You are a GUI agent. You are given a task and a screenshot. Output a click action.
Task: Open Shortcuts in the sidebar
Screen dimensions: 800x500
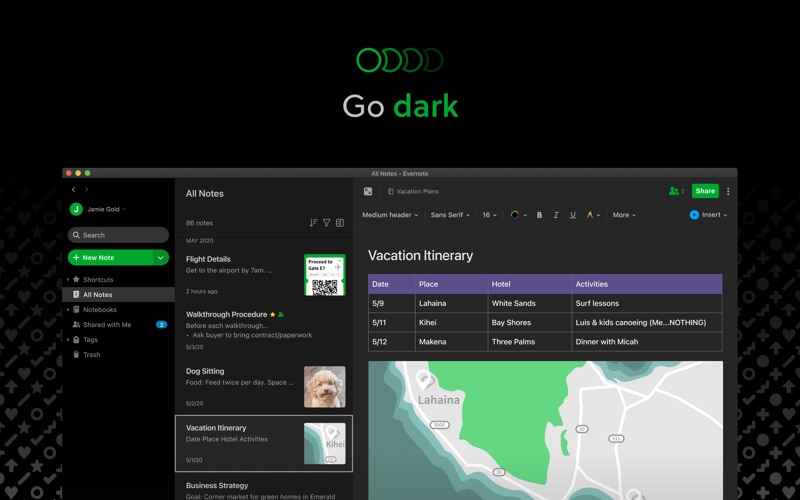[x=98, y=280]
